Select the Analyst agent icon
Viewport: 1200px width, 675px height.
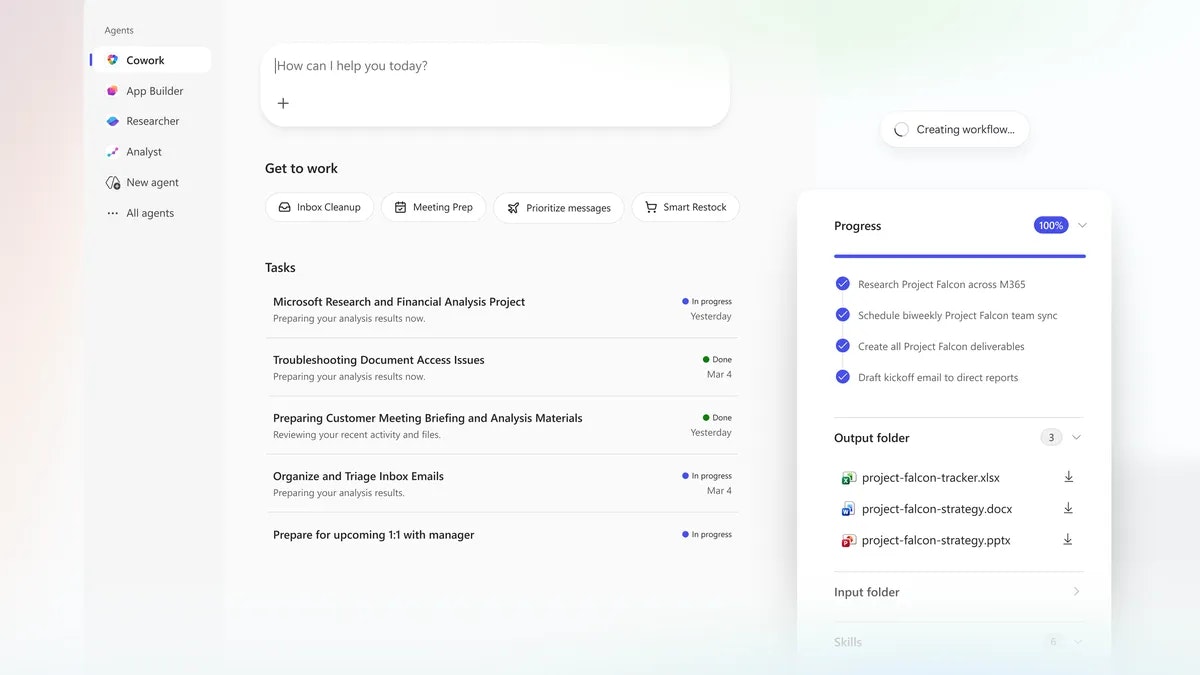coord(112,151)
